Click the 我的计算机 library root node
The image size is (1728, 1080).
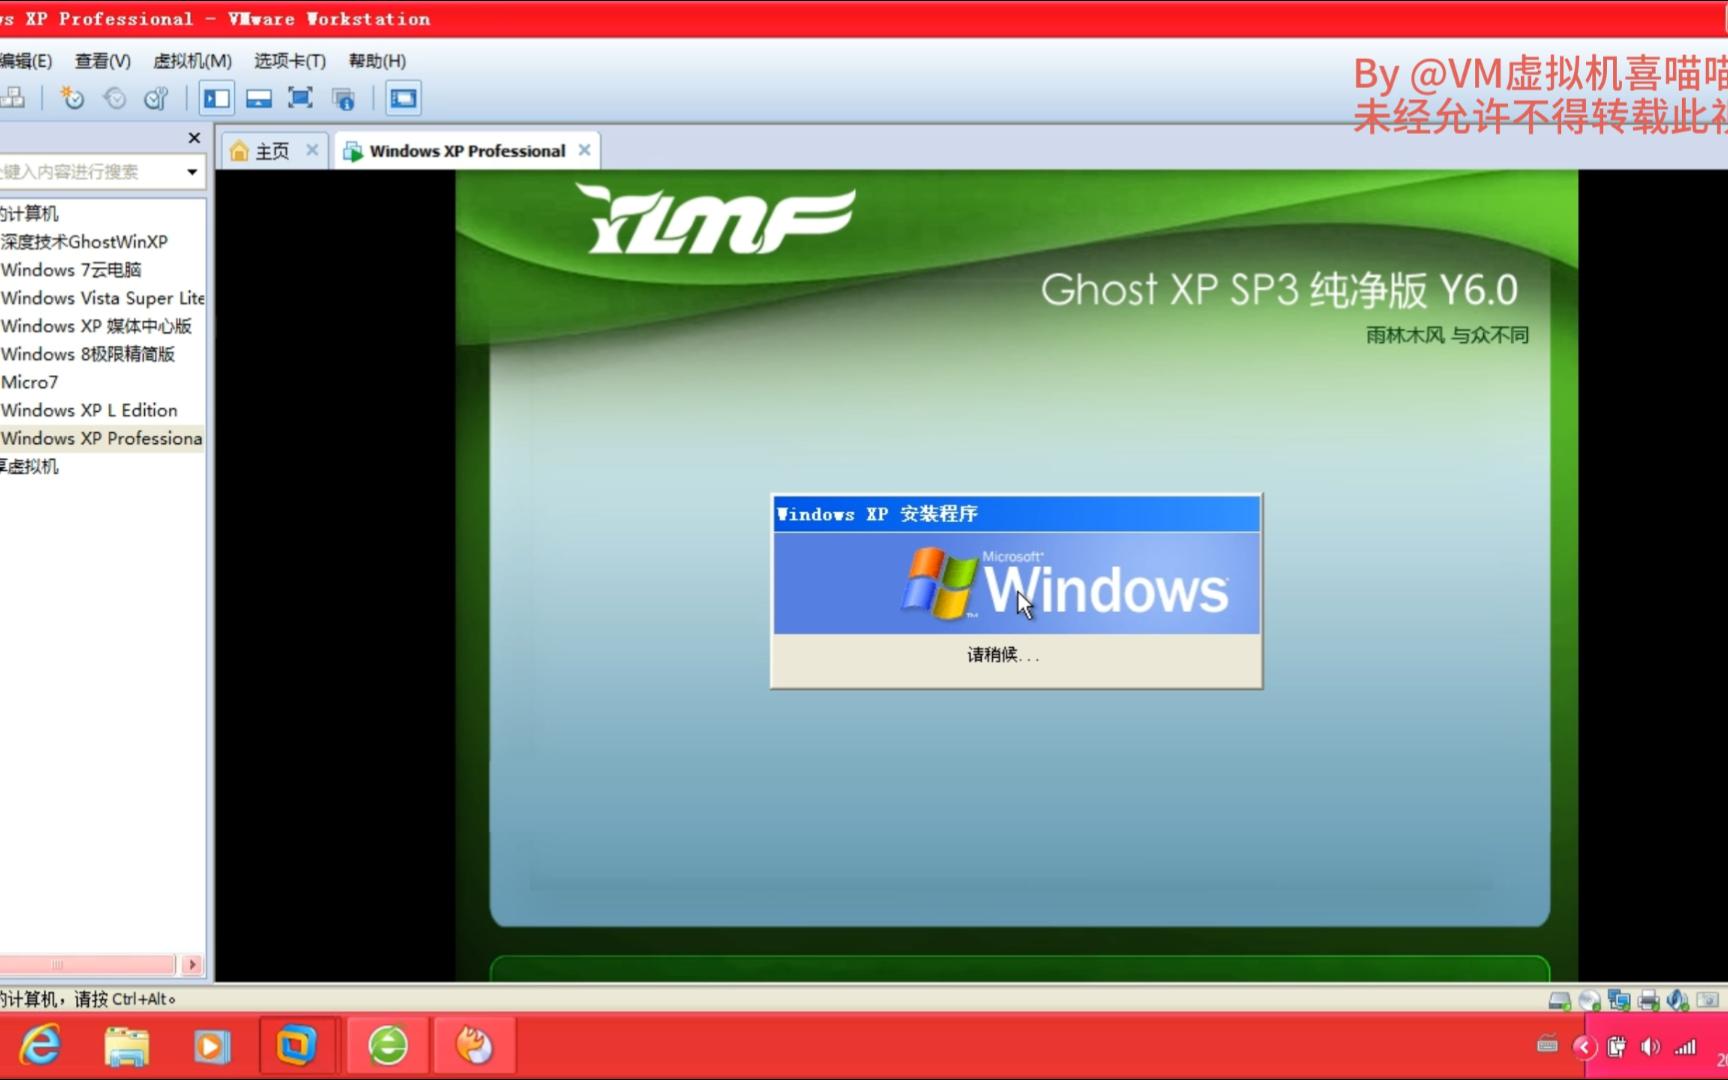pos(30,214)
